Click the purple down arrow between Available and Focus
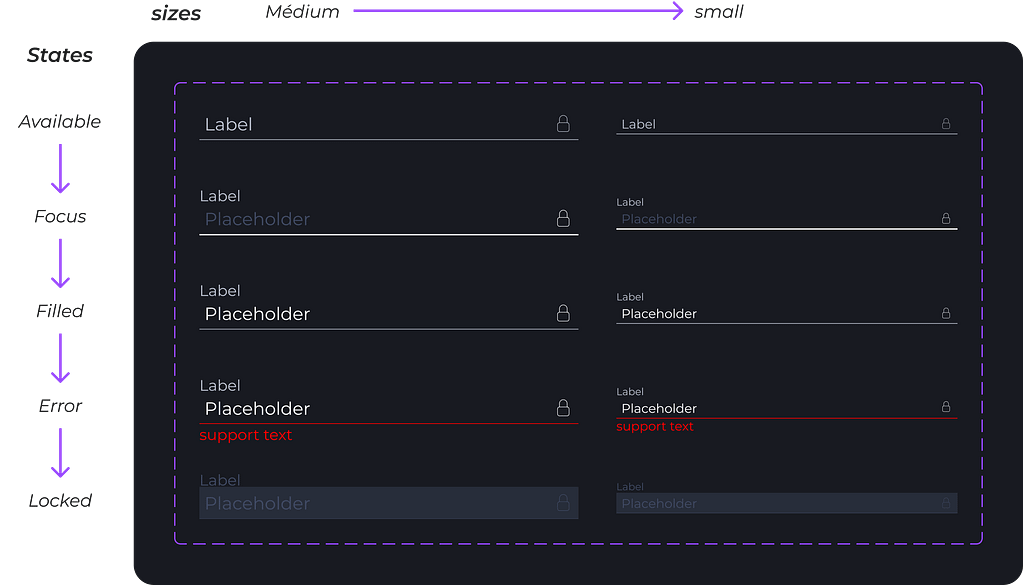1023x585 pixels. click(61, 168)
